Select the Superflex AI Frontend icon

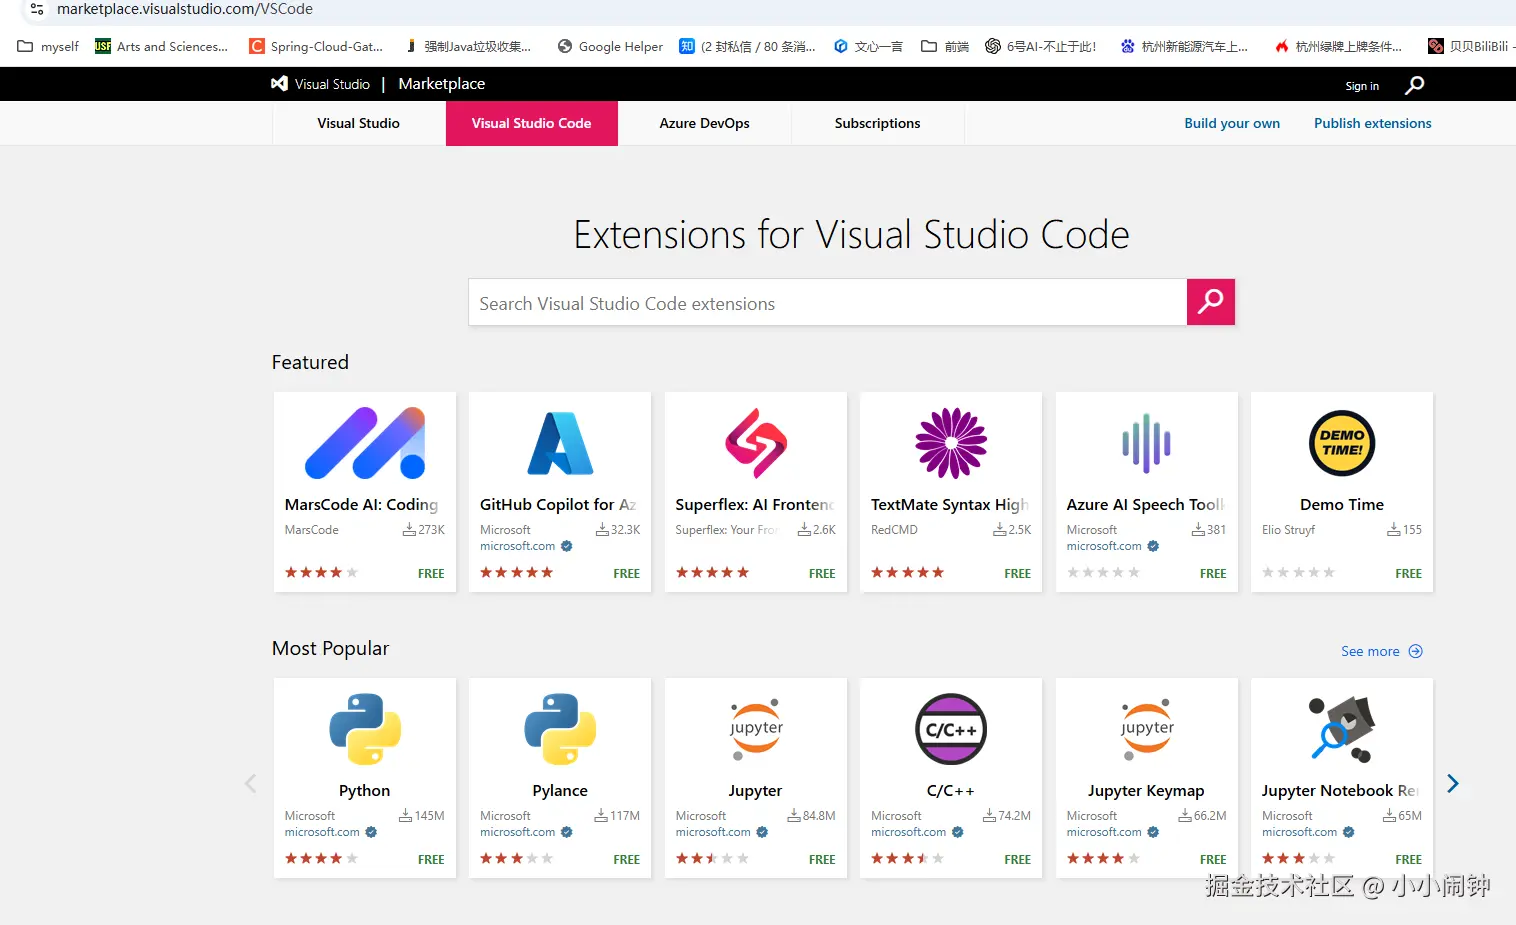click(x=756, y=443)
